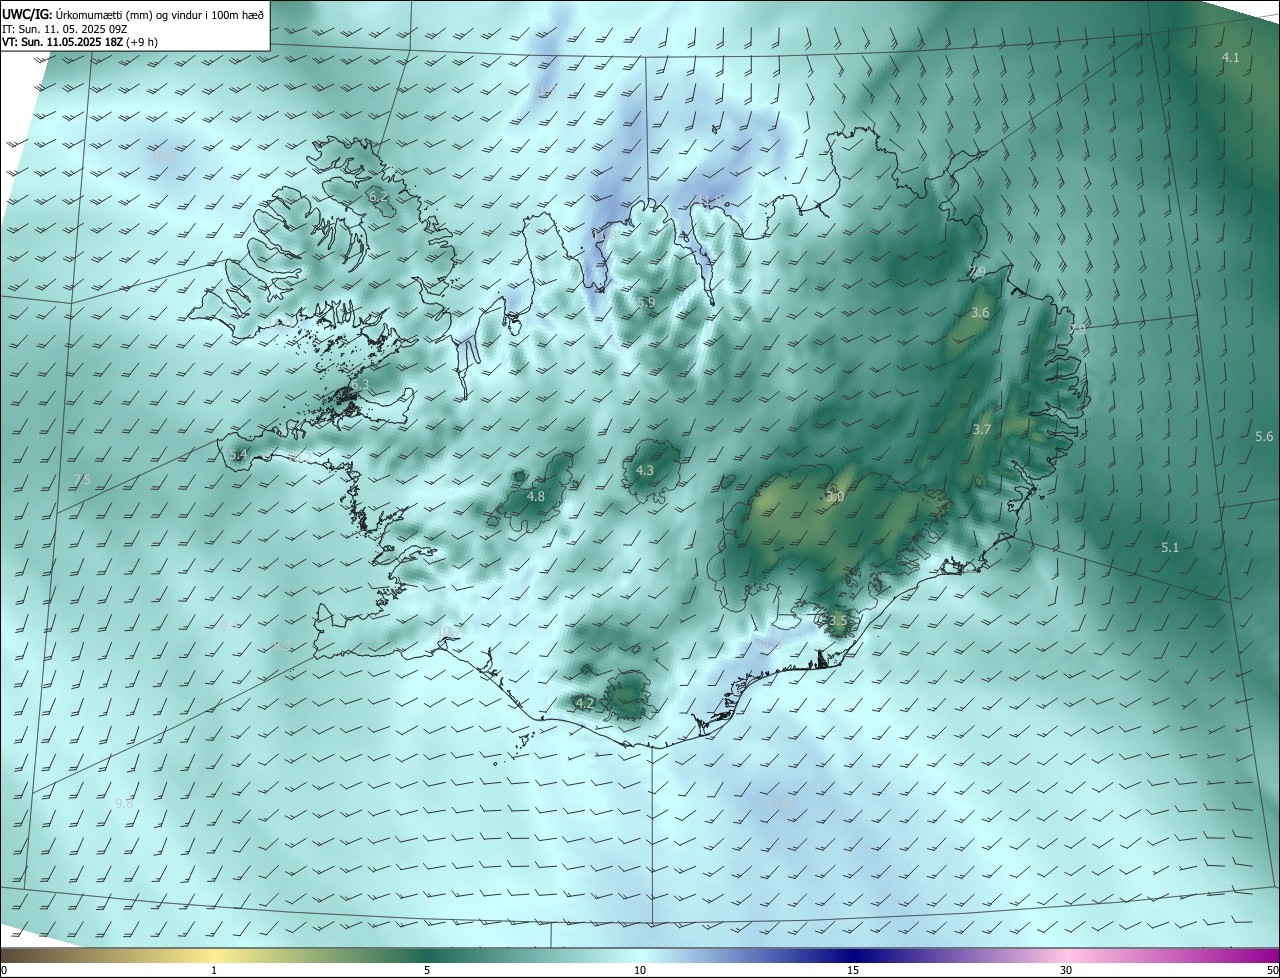This screenshot has height=978, width=1280.
Task: Select the 5 tick on the colour scale
Action: coord(427,971)
